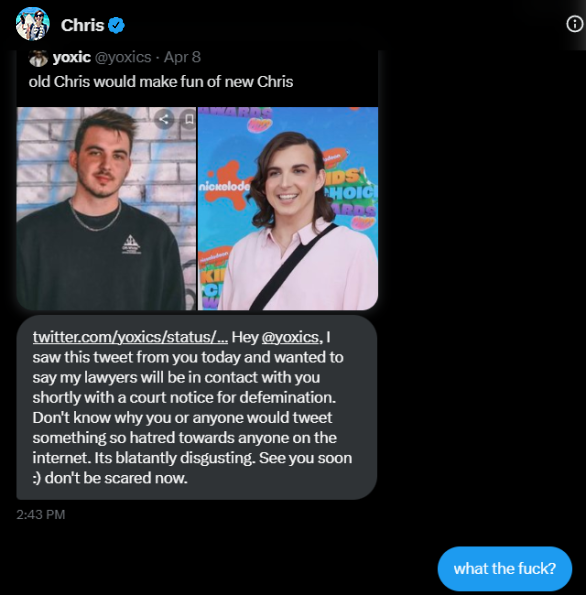Select the blue sent message bubble
This screenshot has width=586, height=595.
point(505,568)
